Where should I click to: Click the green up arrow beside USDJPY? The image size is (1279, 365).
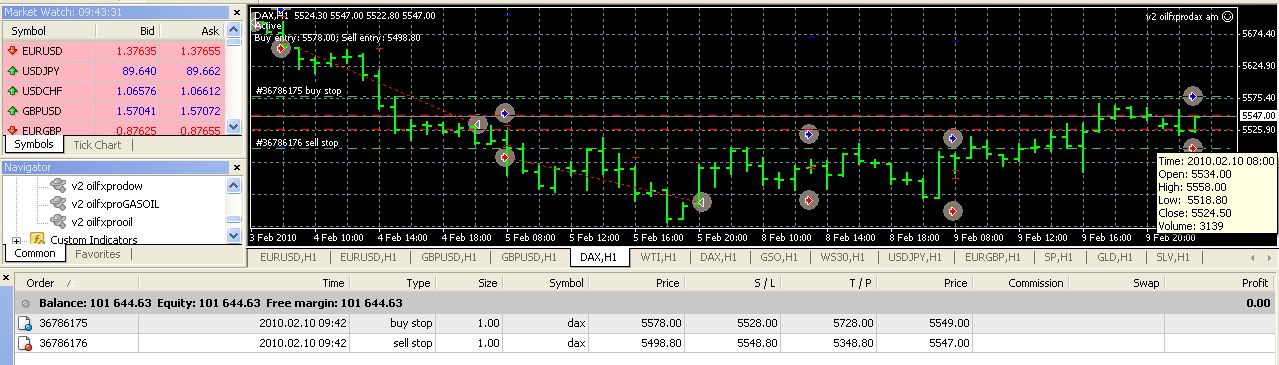(12, 71)
